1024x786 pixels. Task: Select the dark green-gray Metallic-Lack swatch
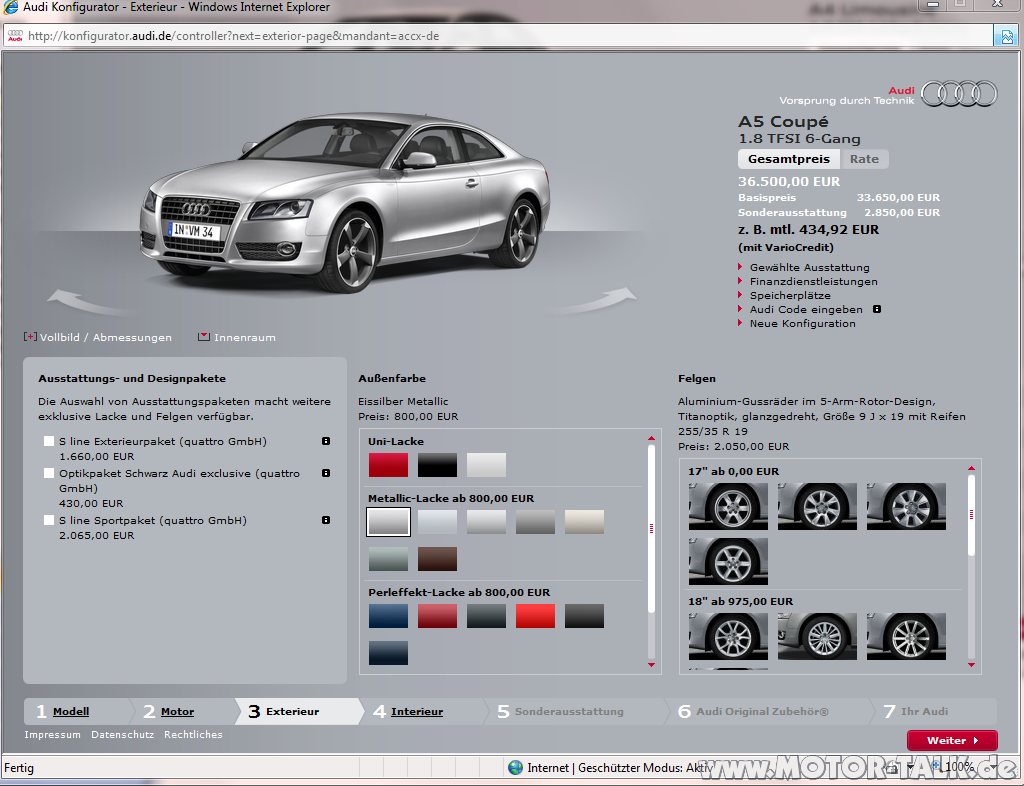(388, 559)
